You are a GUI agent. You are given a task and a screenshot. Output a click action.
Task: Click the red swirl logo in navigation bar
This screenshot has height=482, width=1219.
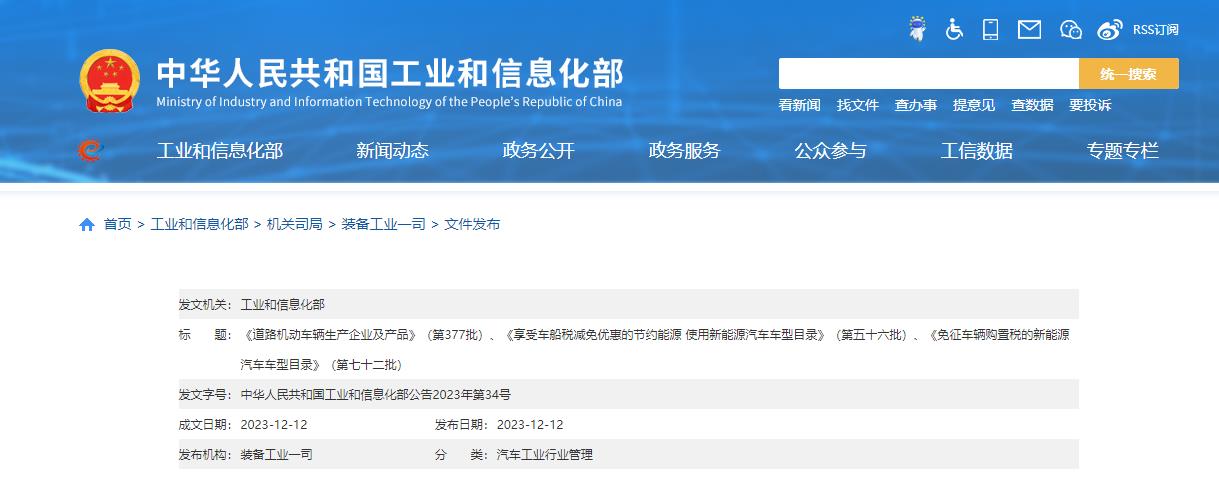tap(90, 150)
